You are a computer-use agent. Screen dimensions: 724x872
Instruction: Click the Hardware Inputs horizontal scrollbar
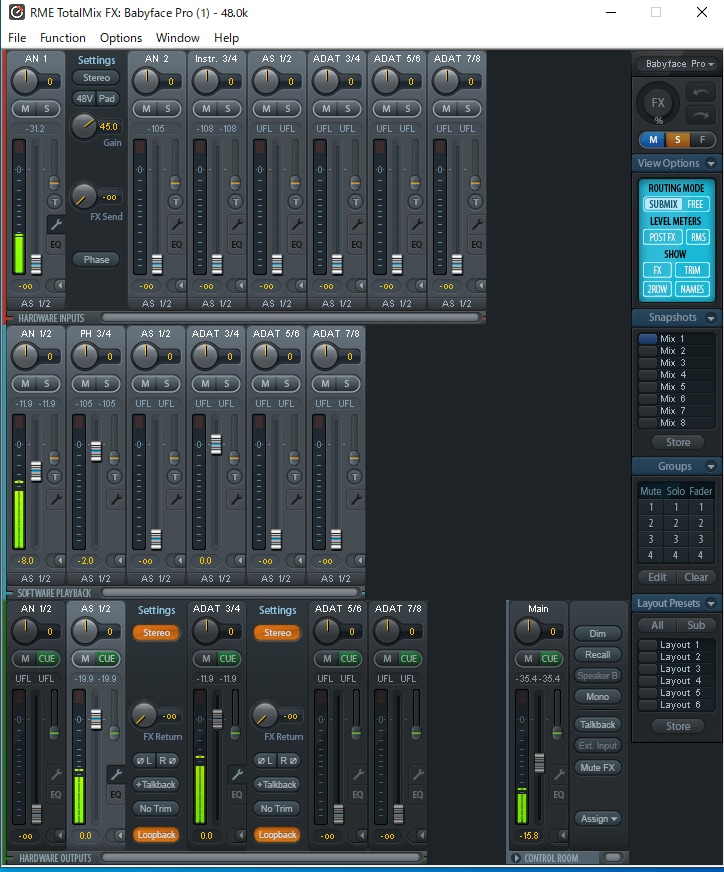click(291, 318)
